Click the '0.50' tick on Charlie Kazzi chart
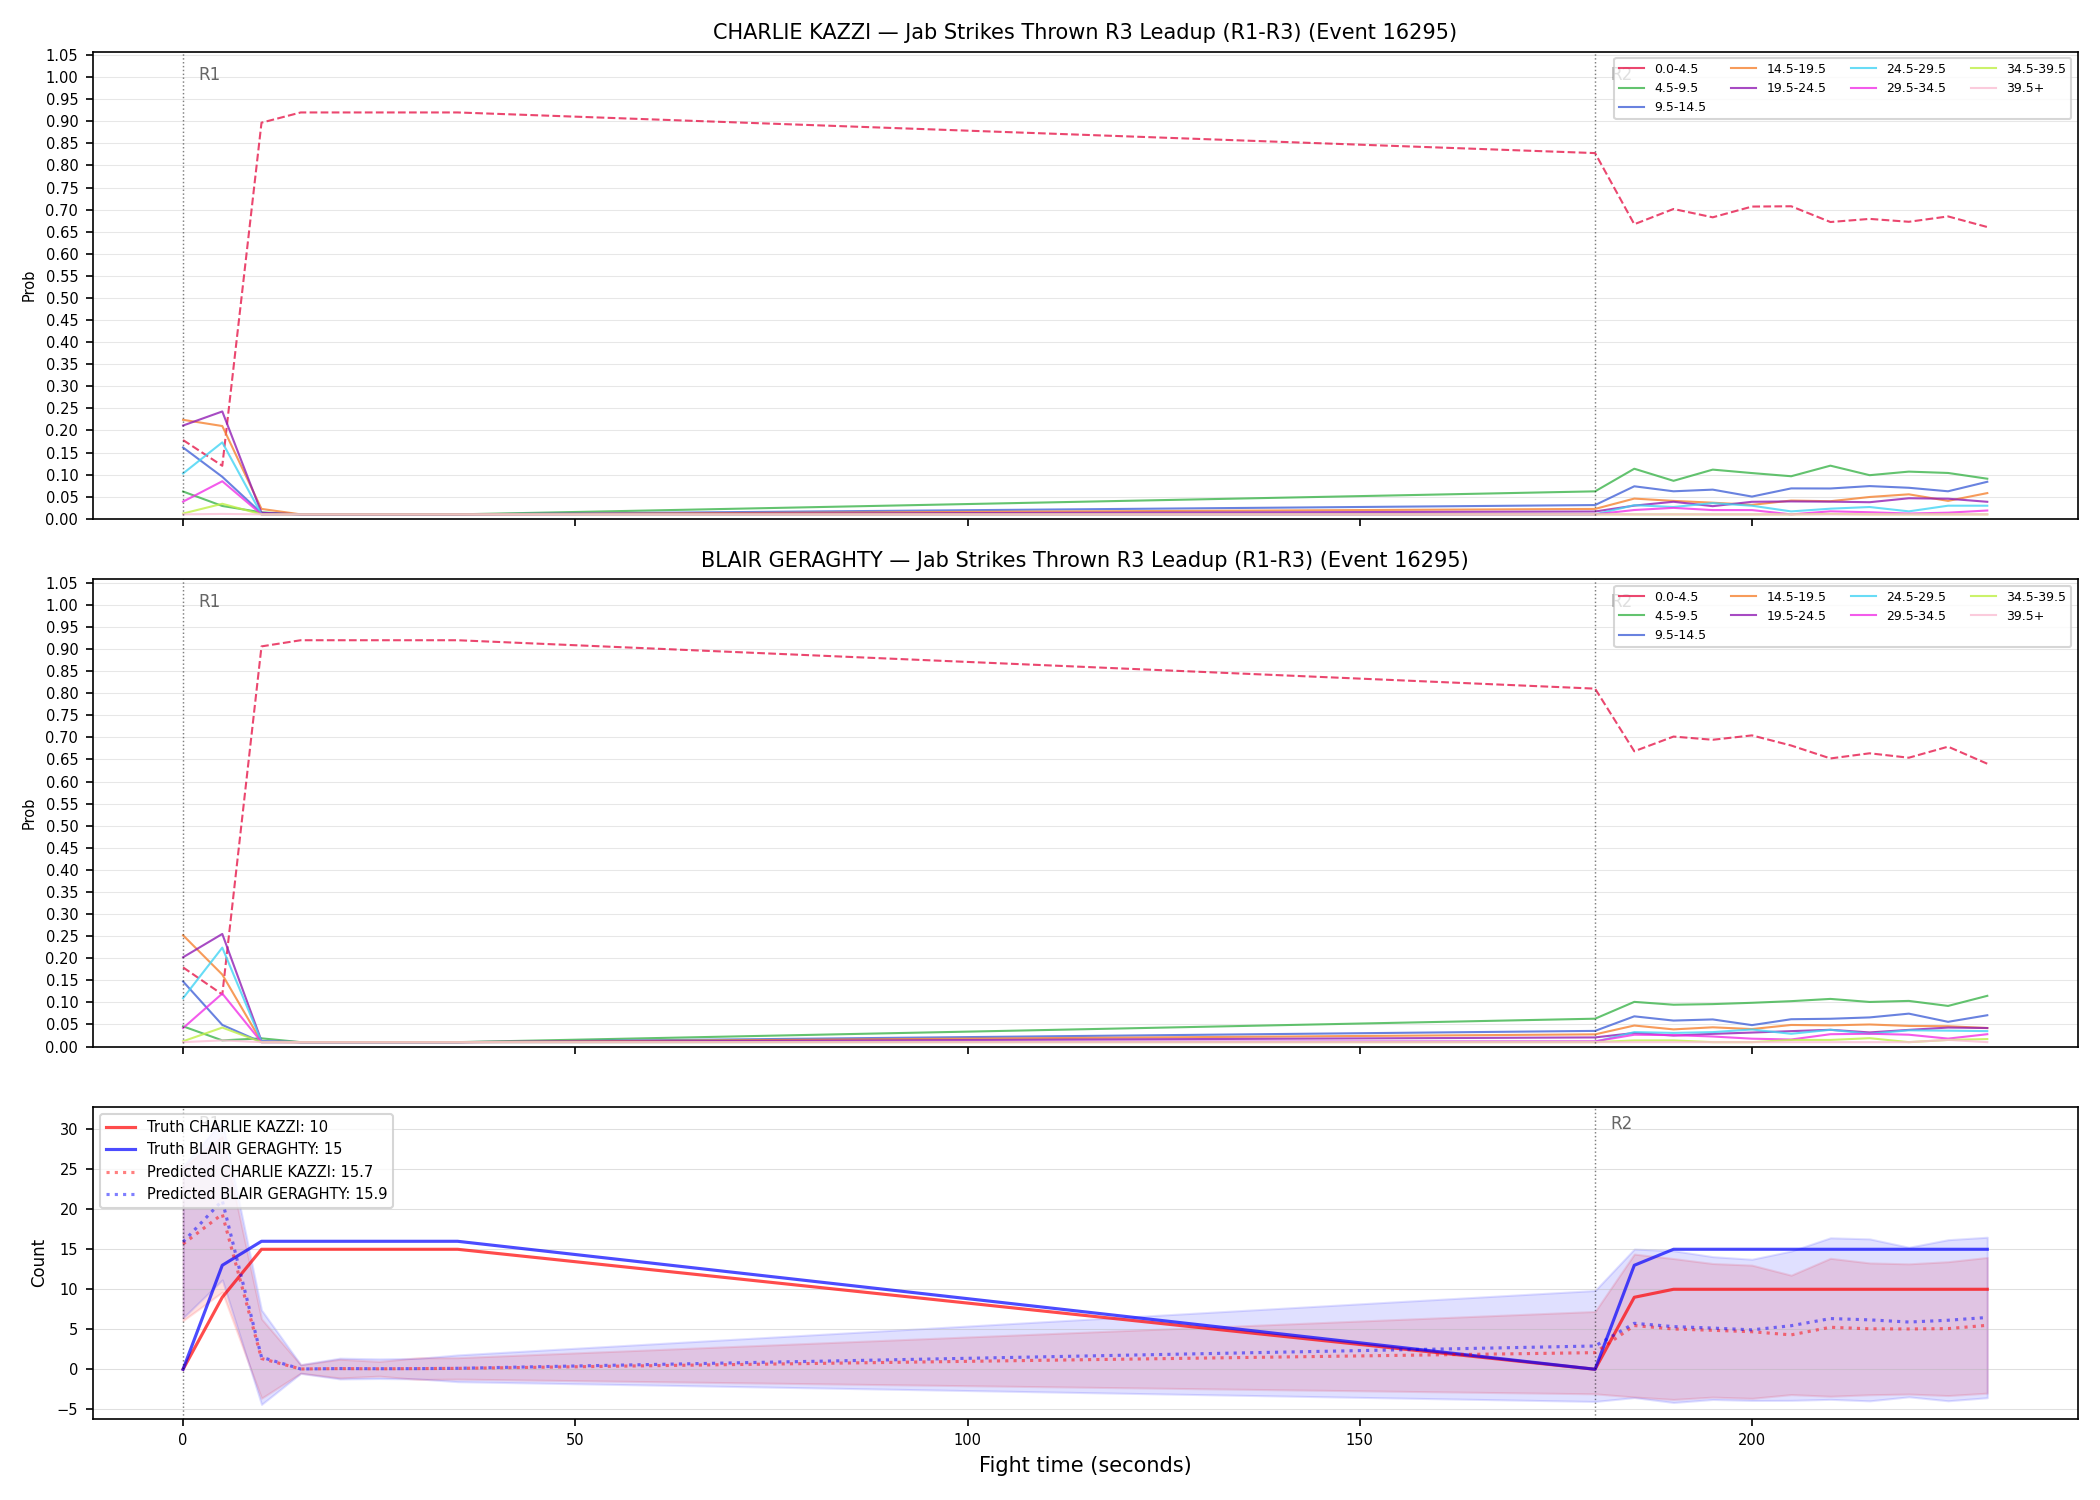Image resolution: width=2100 pixels, height=1500 pixels. 62,298
